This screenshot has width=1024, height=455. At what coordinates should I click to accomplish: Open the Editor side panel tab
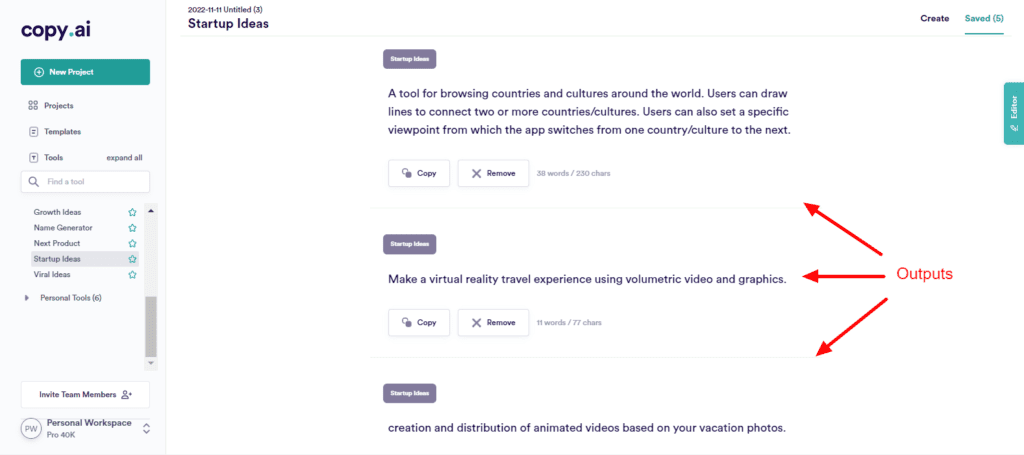tap(1014, 114)
